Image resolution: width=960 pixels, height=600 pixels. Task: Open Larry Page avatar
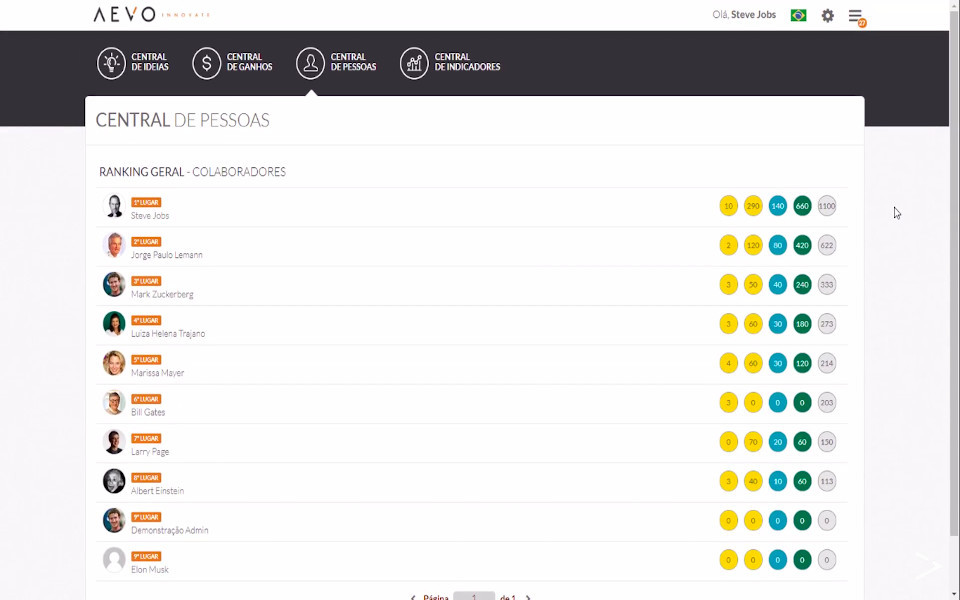click(114, 441)
